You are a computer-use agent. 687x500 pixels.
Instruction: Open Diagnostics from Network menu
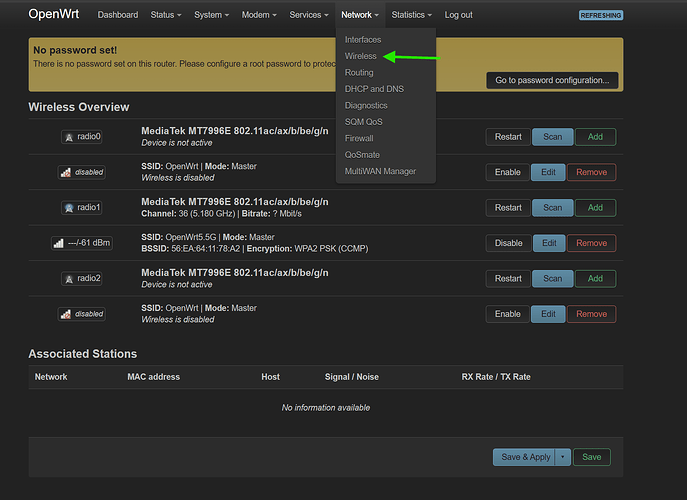[x=366, y=106]
